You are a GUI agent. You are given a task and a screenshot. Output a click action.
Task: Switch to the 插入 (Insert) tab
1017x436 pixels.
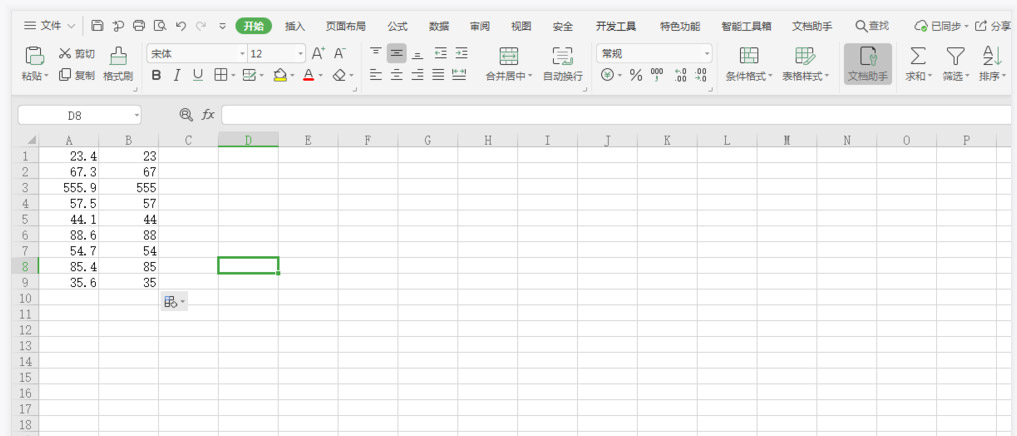[295, 26]
